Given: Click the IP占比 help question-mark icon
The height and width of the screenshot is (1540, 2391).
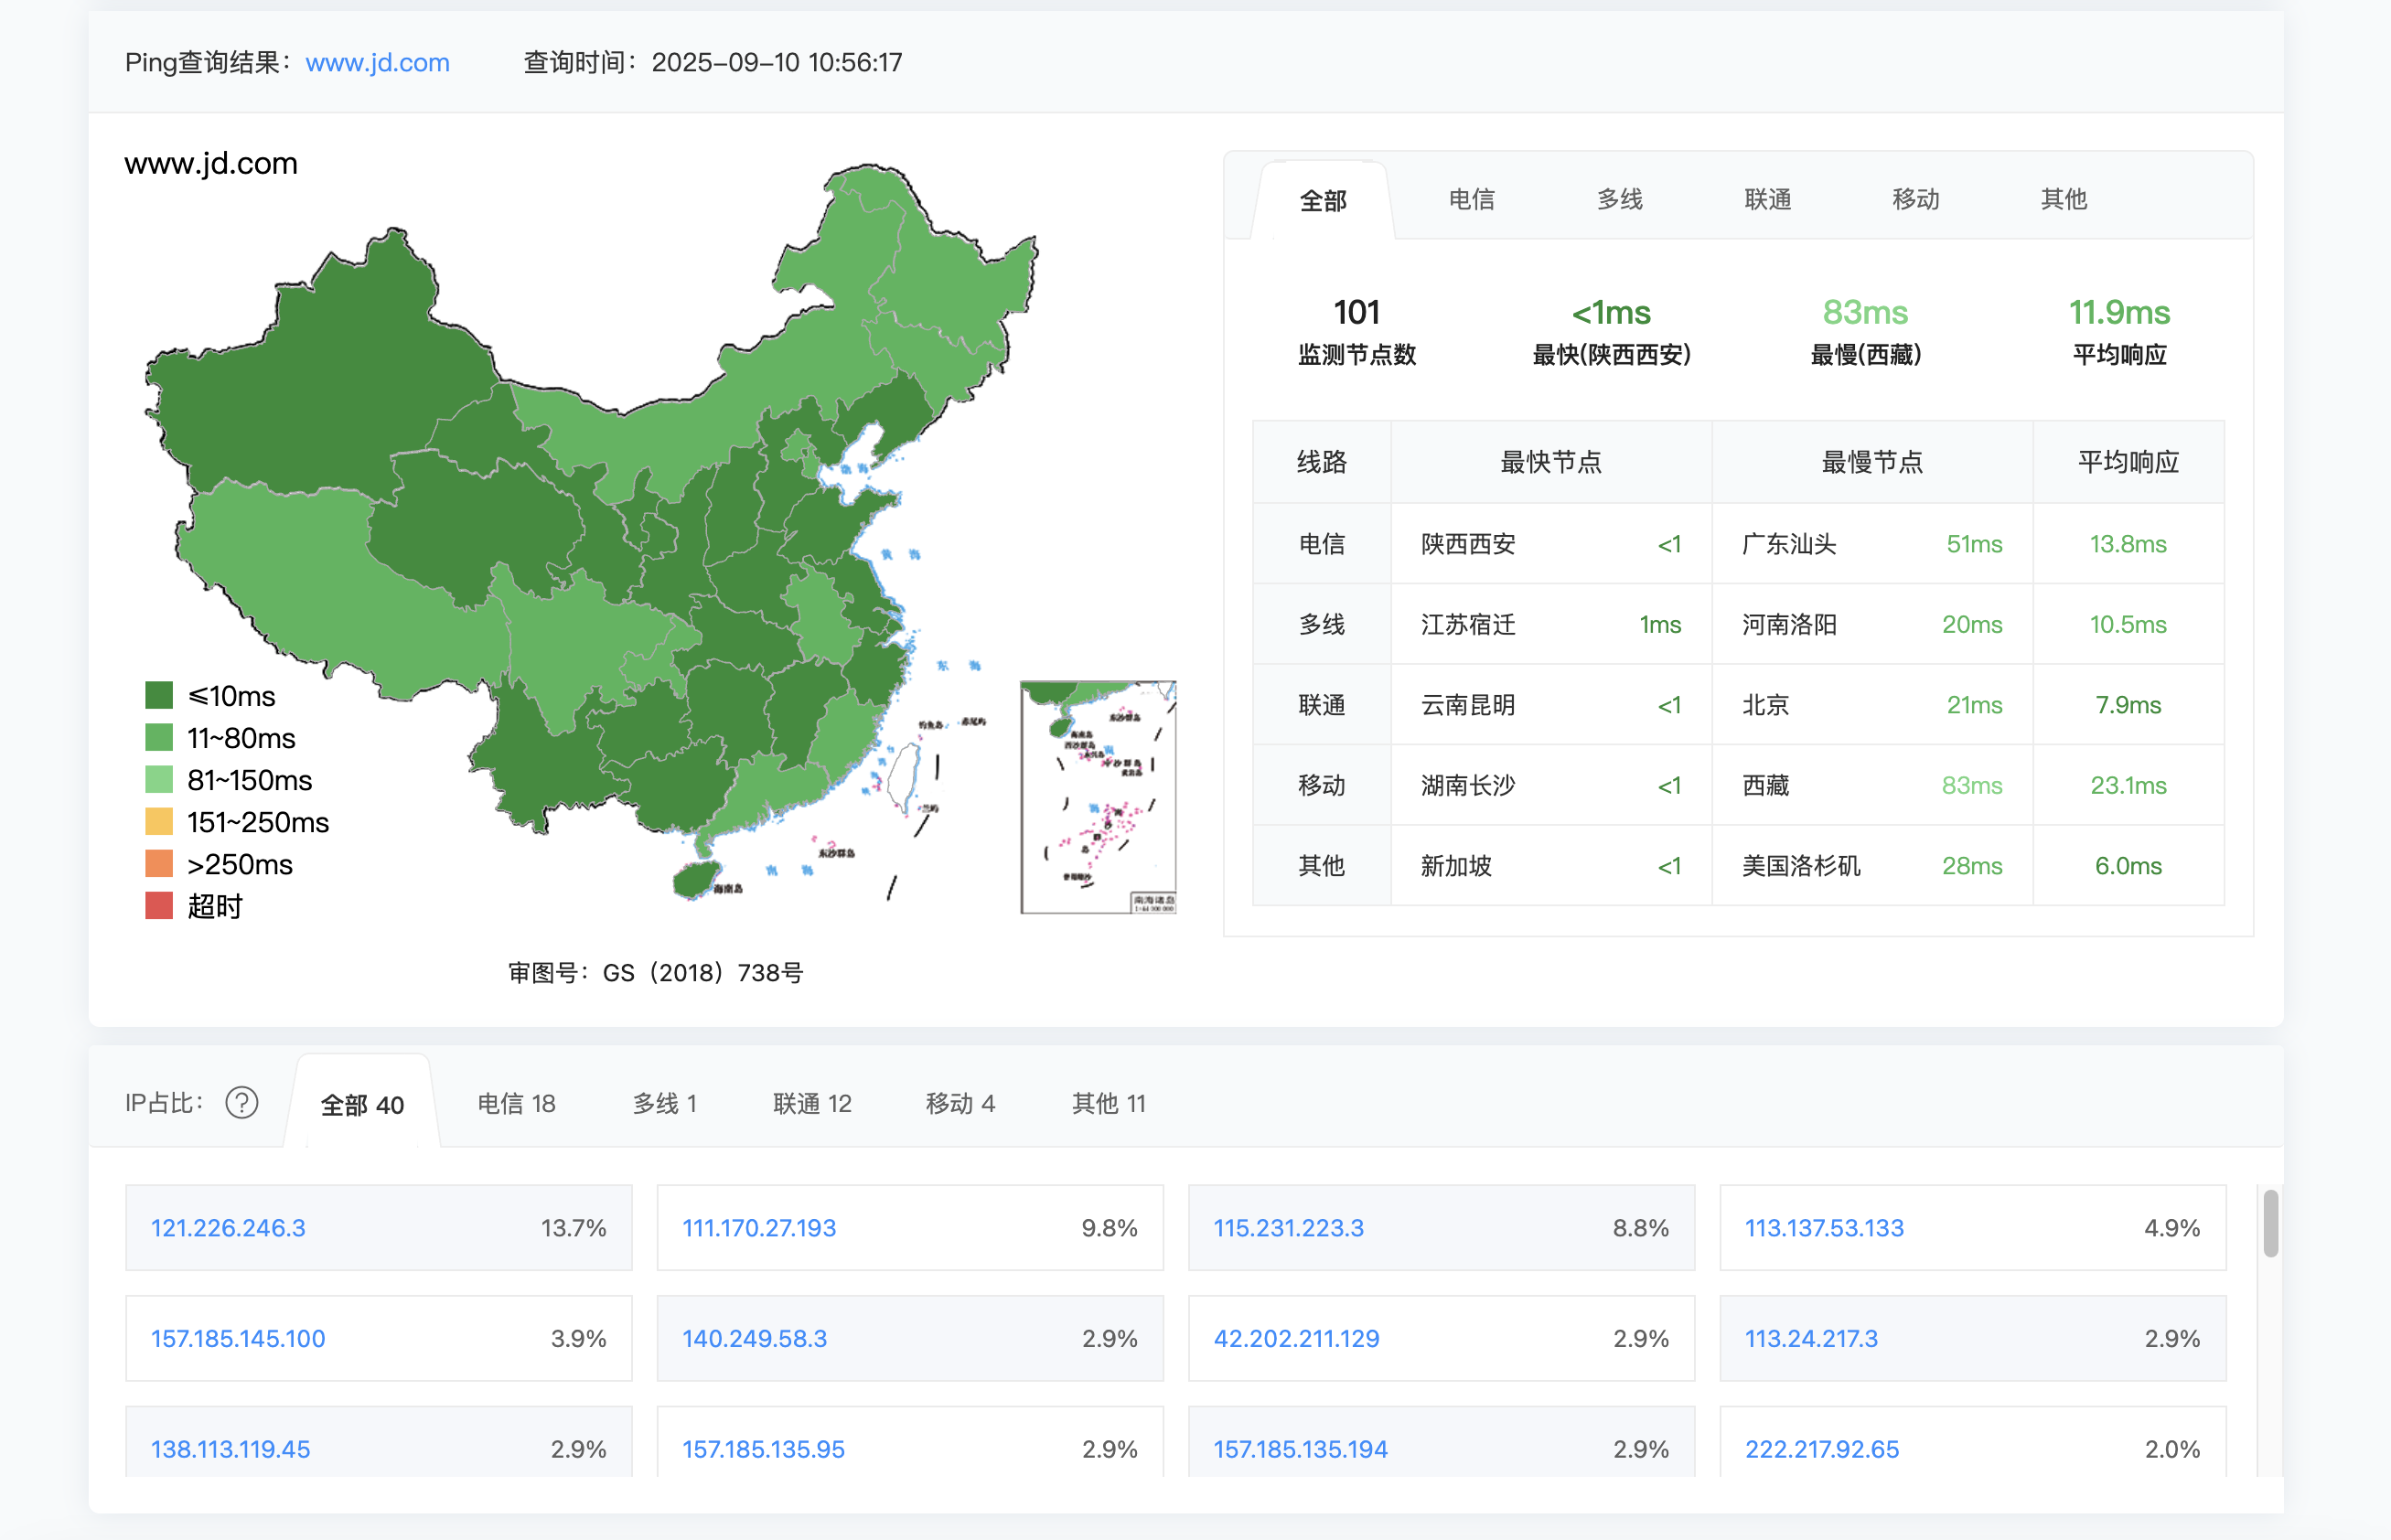Looking at the screenshot, I should tap(242, 1103).
